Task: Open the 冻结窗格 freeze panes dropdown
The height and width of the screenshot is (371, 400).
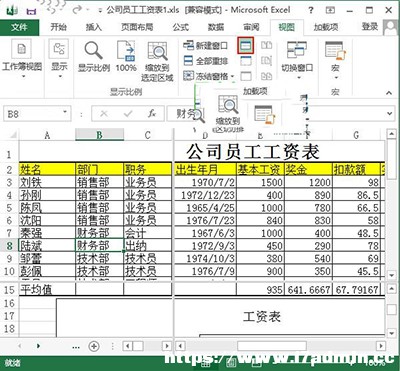Action: 232,76
